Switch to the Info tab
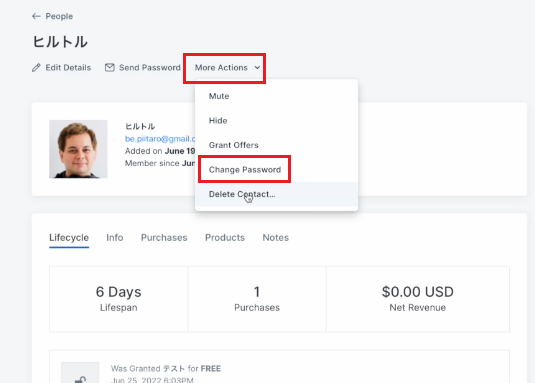This screenshot has width=535, height=383. 115,238
